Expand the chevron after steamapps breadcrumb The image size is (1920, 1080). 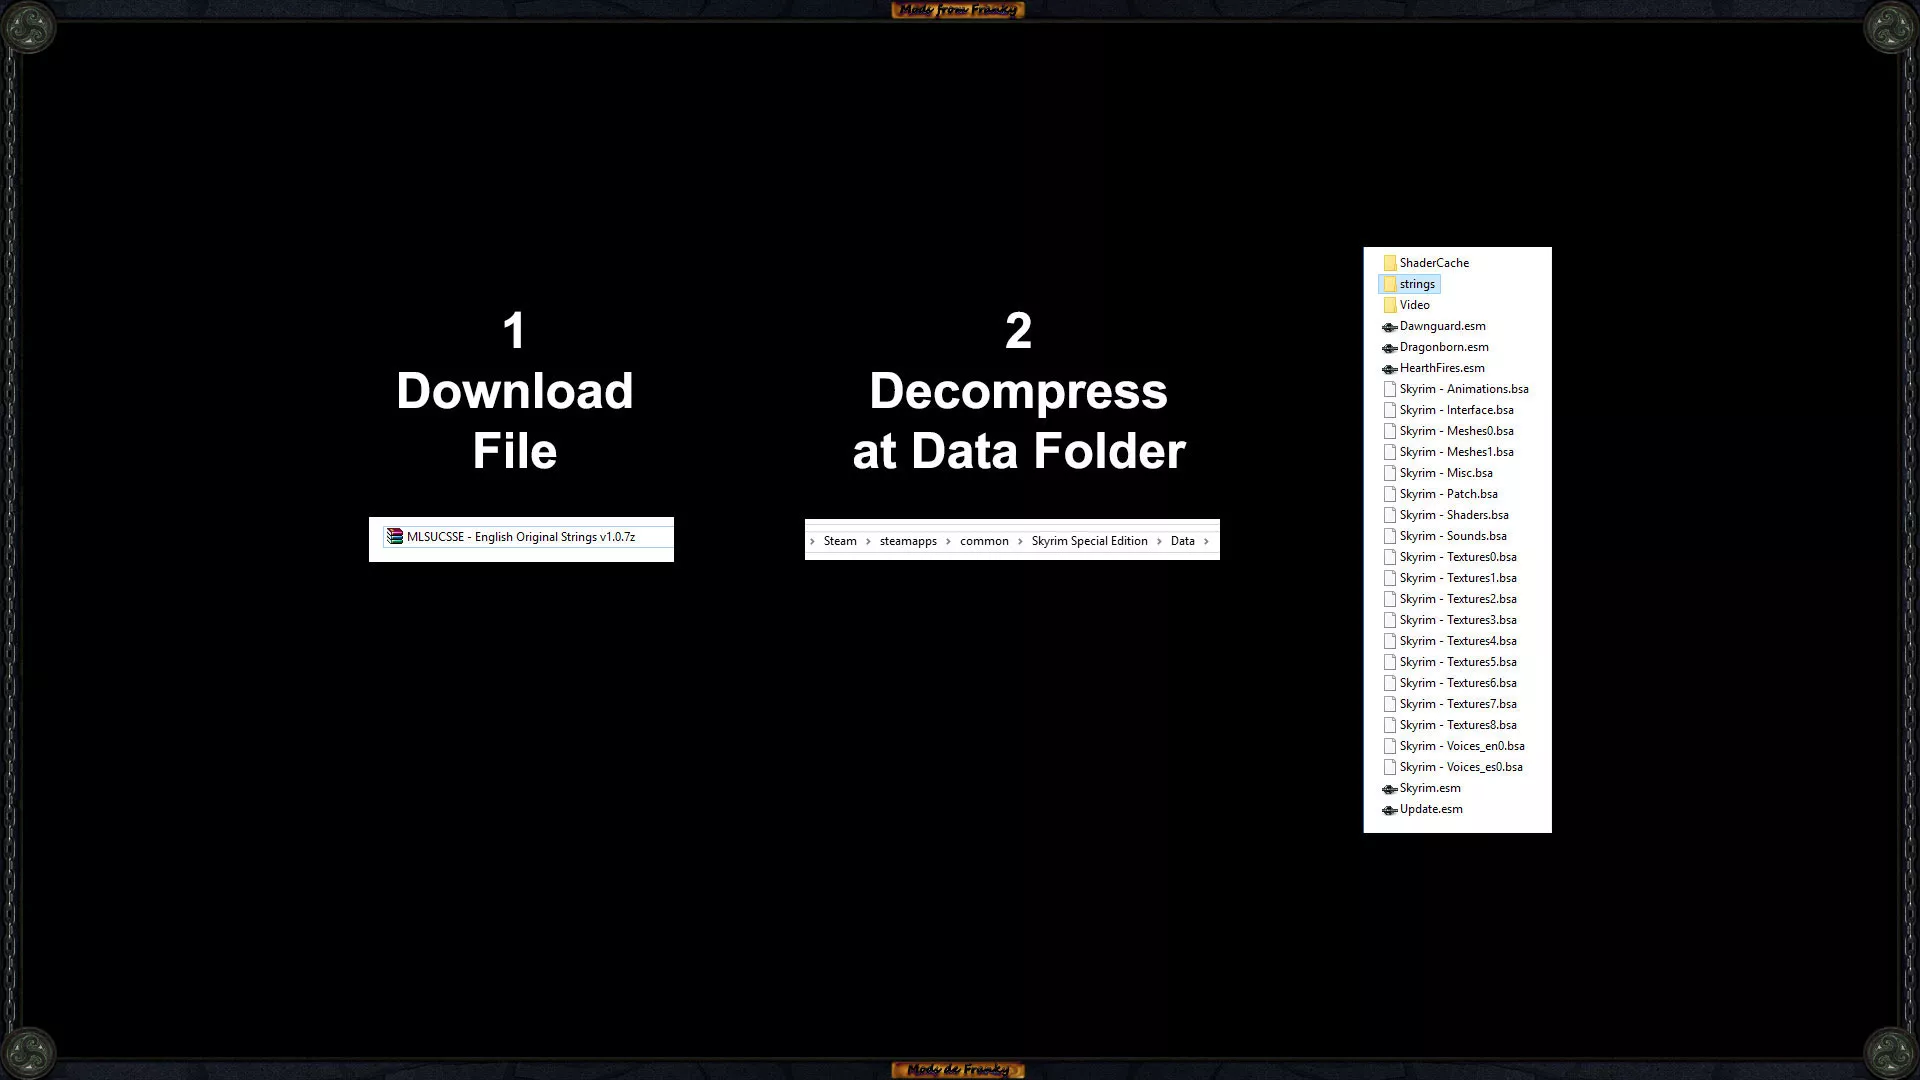948,541
